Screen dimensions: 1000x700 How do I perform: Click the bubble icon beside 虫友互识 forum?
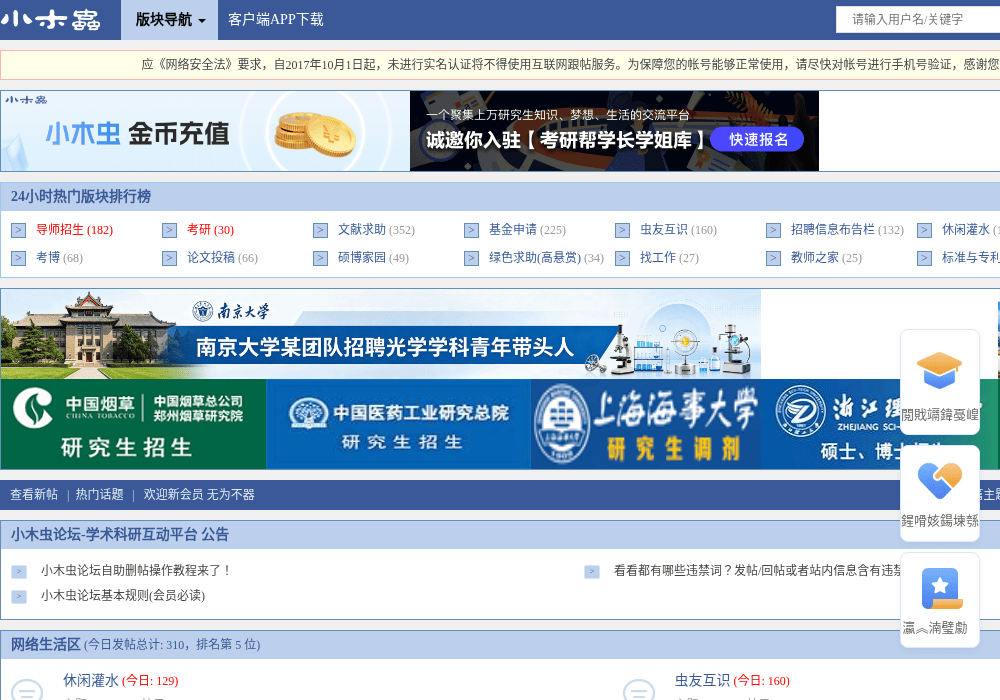point(638,689)
